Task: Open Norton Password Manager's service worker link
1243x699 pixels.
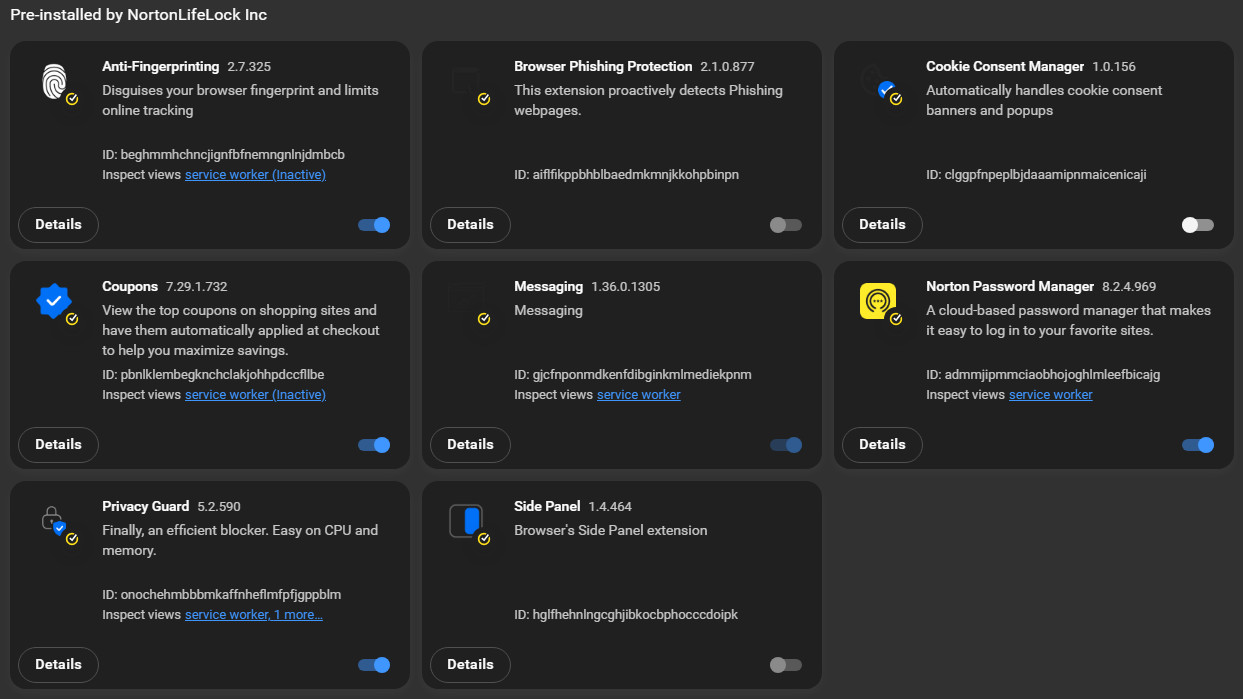Action: coord(1050,395)
